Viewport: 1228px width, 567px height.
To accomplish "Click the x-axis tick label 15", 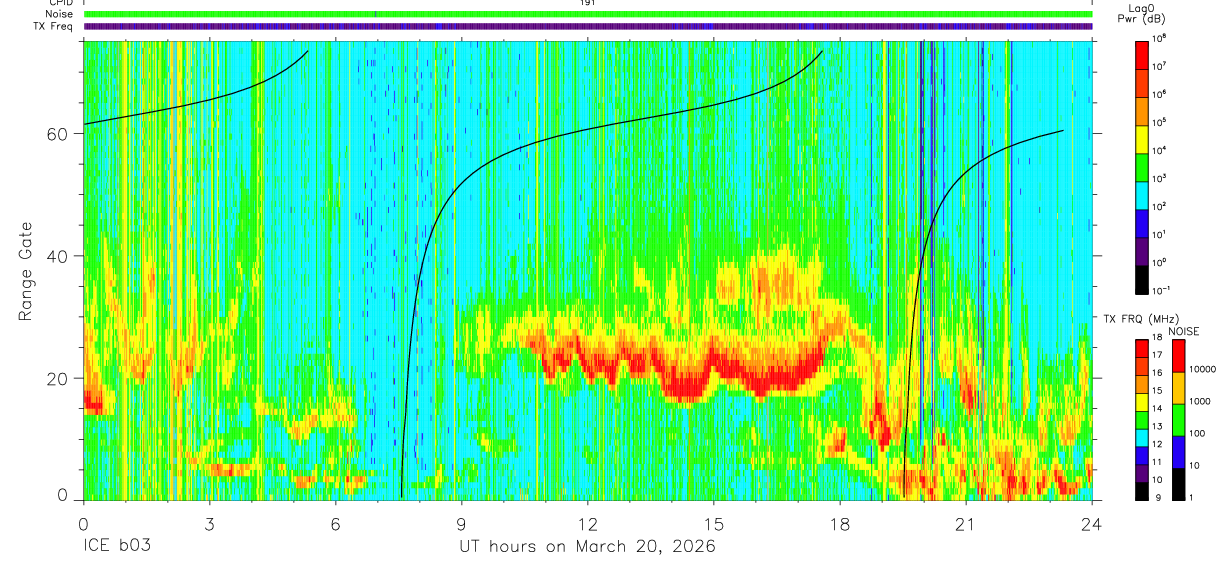I will point(713,524).
